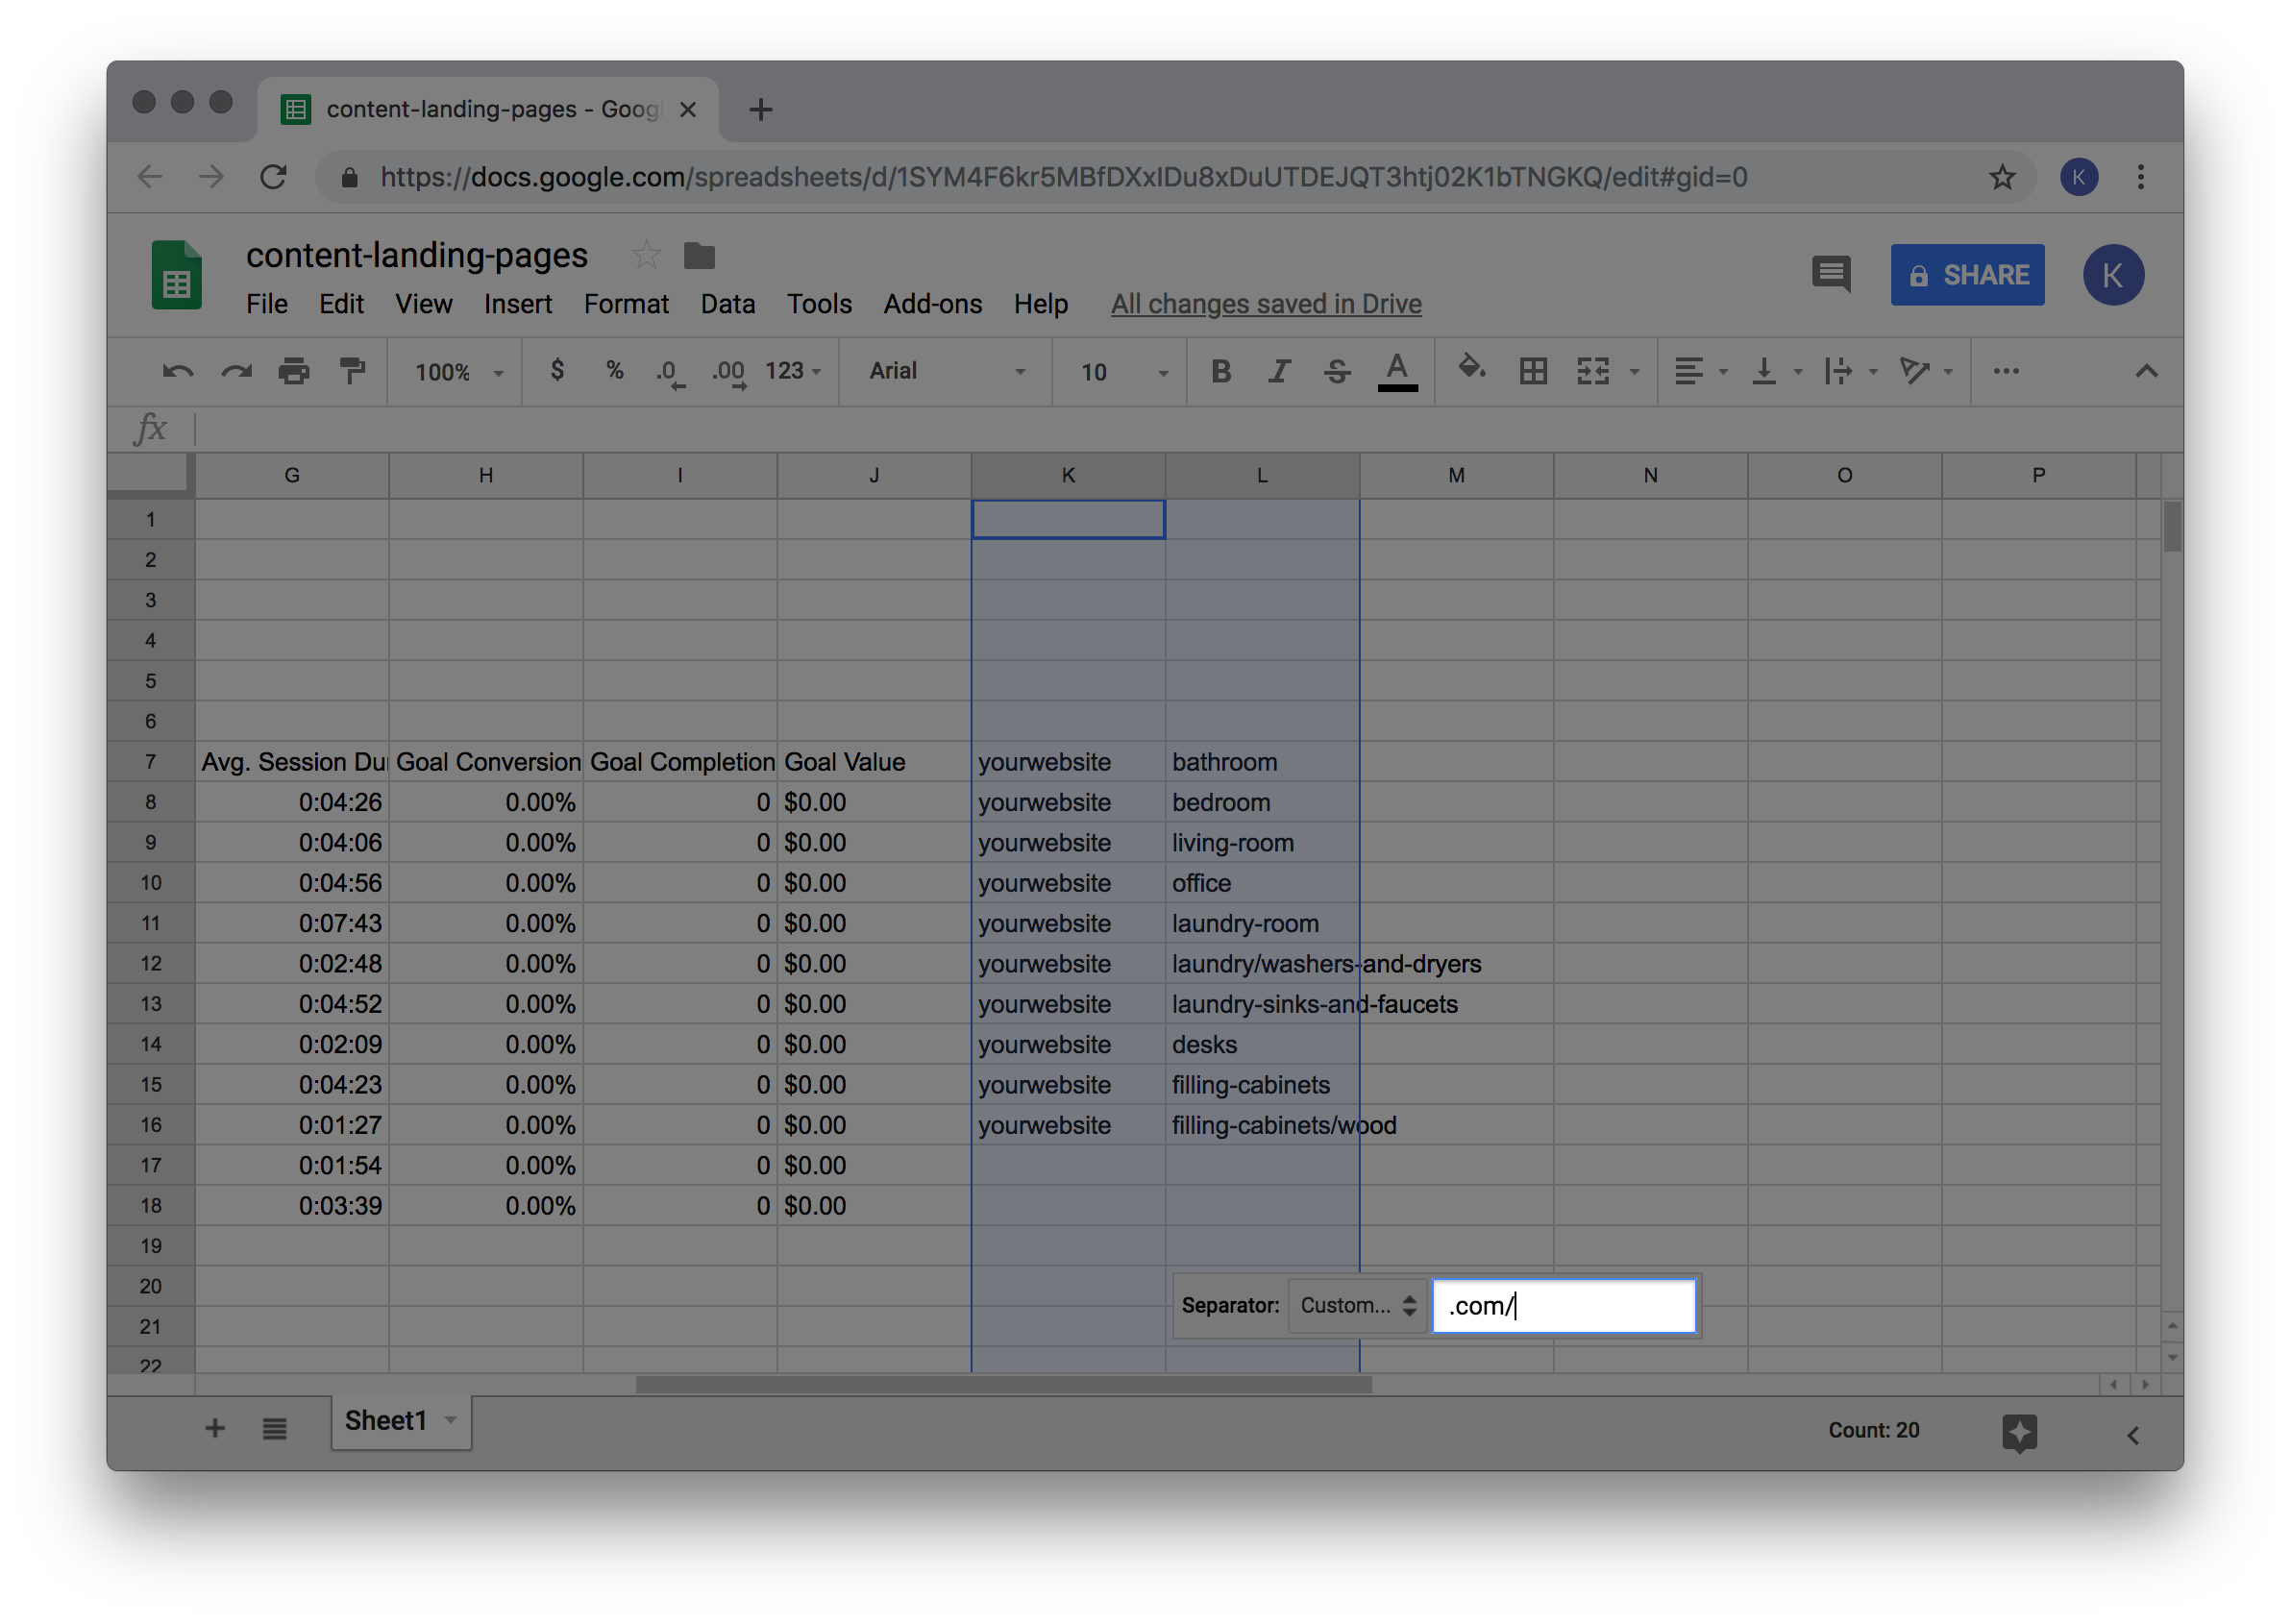This screenshot has height=1624, width=2291.
Task: Click the More toolbar options icon
Action: [x=2005, y=371]
